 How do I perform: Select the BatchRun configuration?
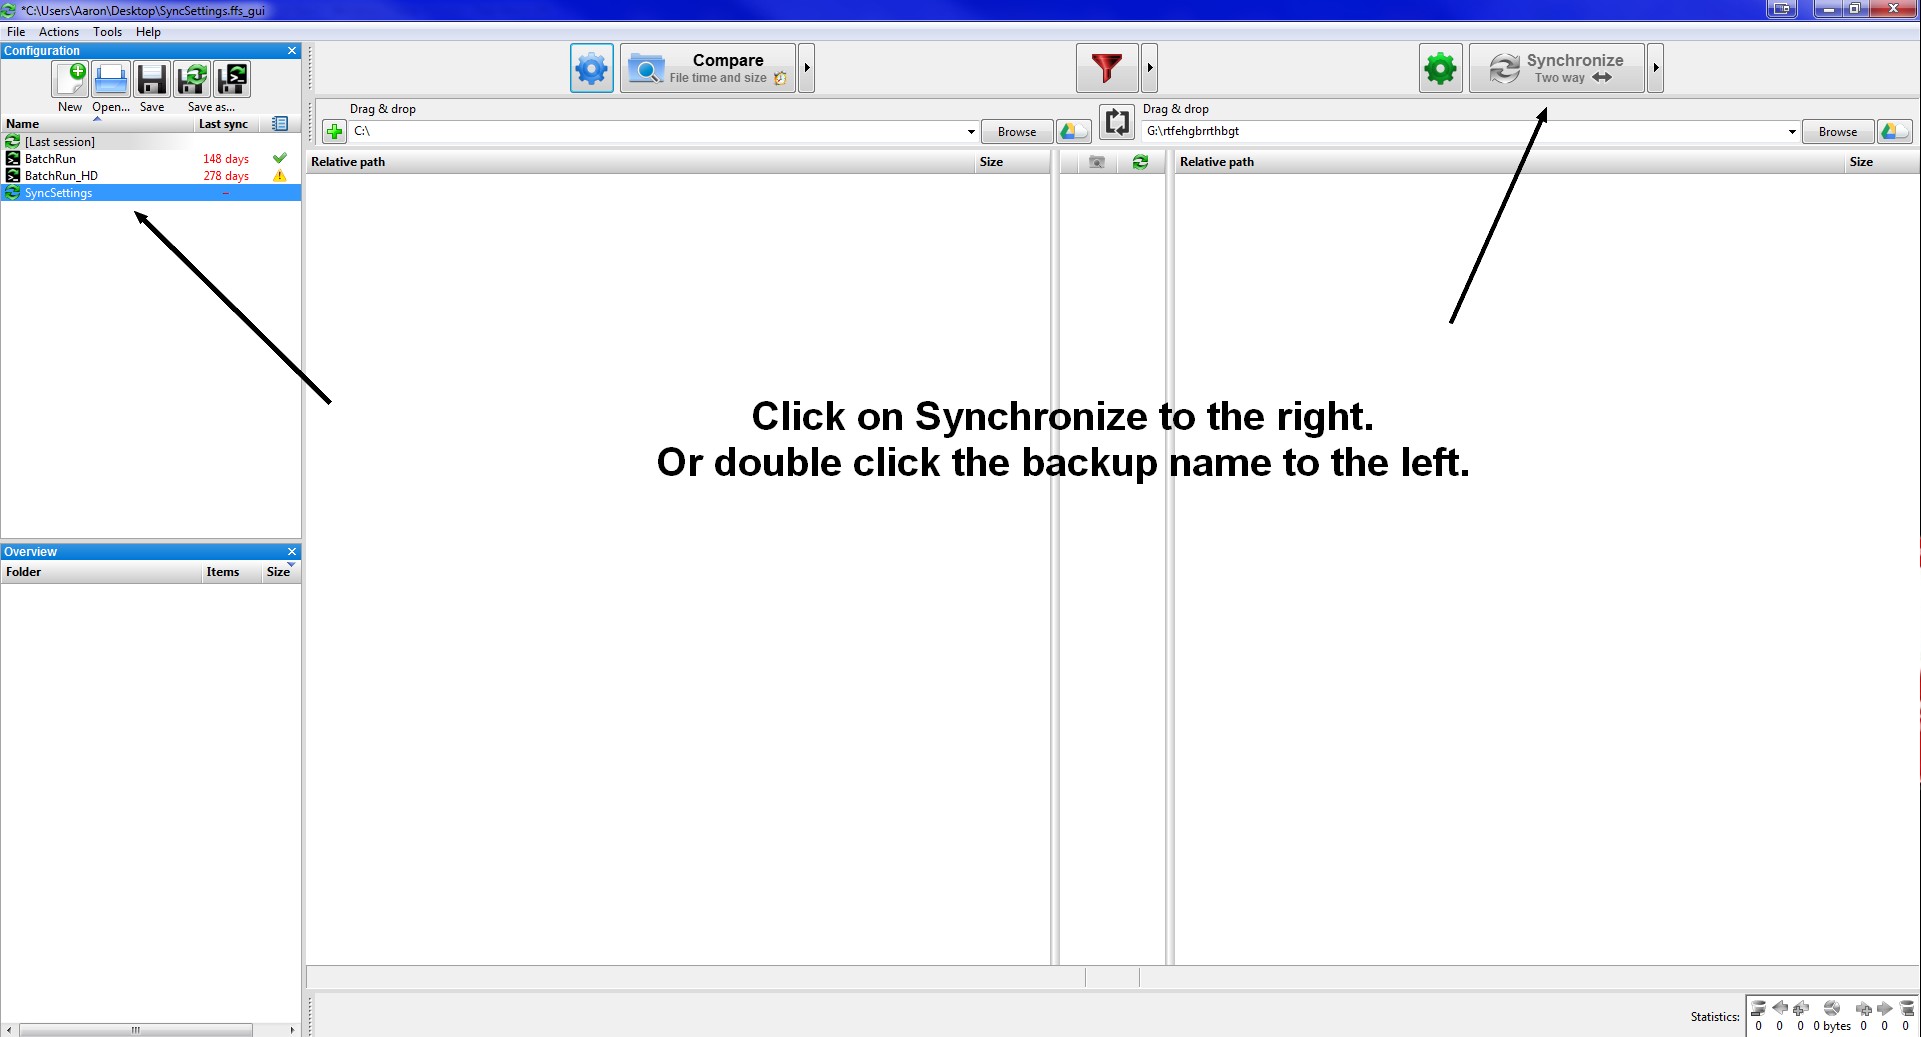coord(150,159)
